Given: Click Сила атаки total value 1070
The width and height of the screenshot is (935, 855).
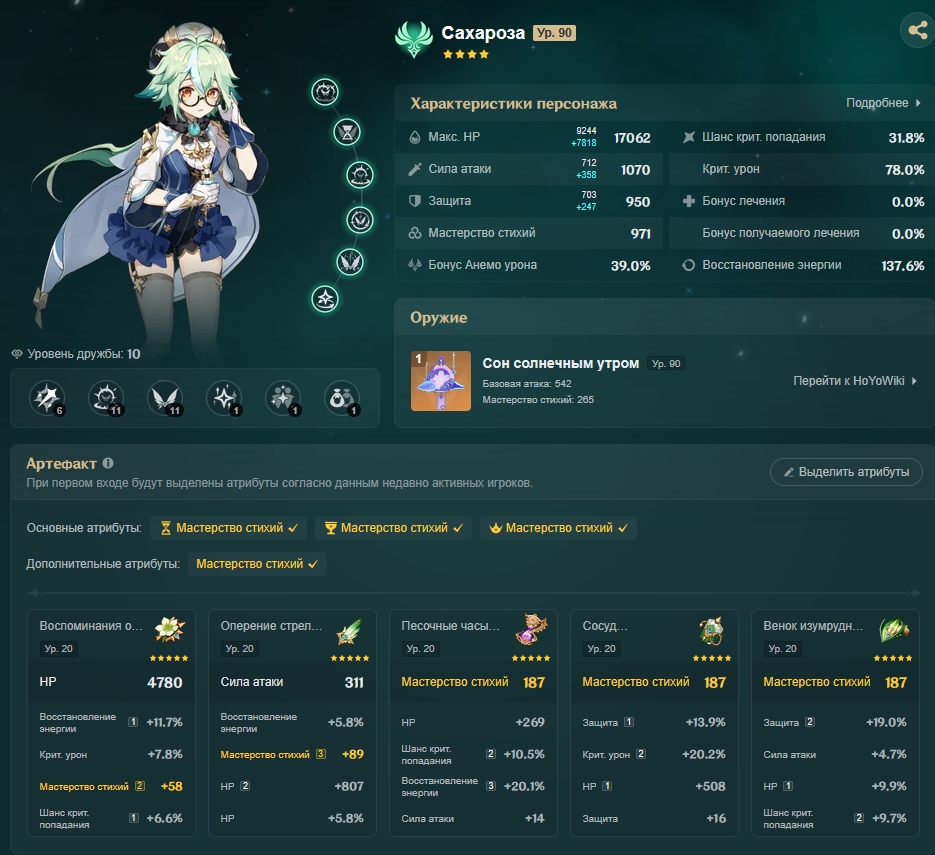Looking at the screenshot, I should (635, 171).
